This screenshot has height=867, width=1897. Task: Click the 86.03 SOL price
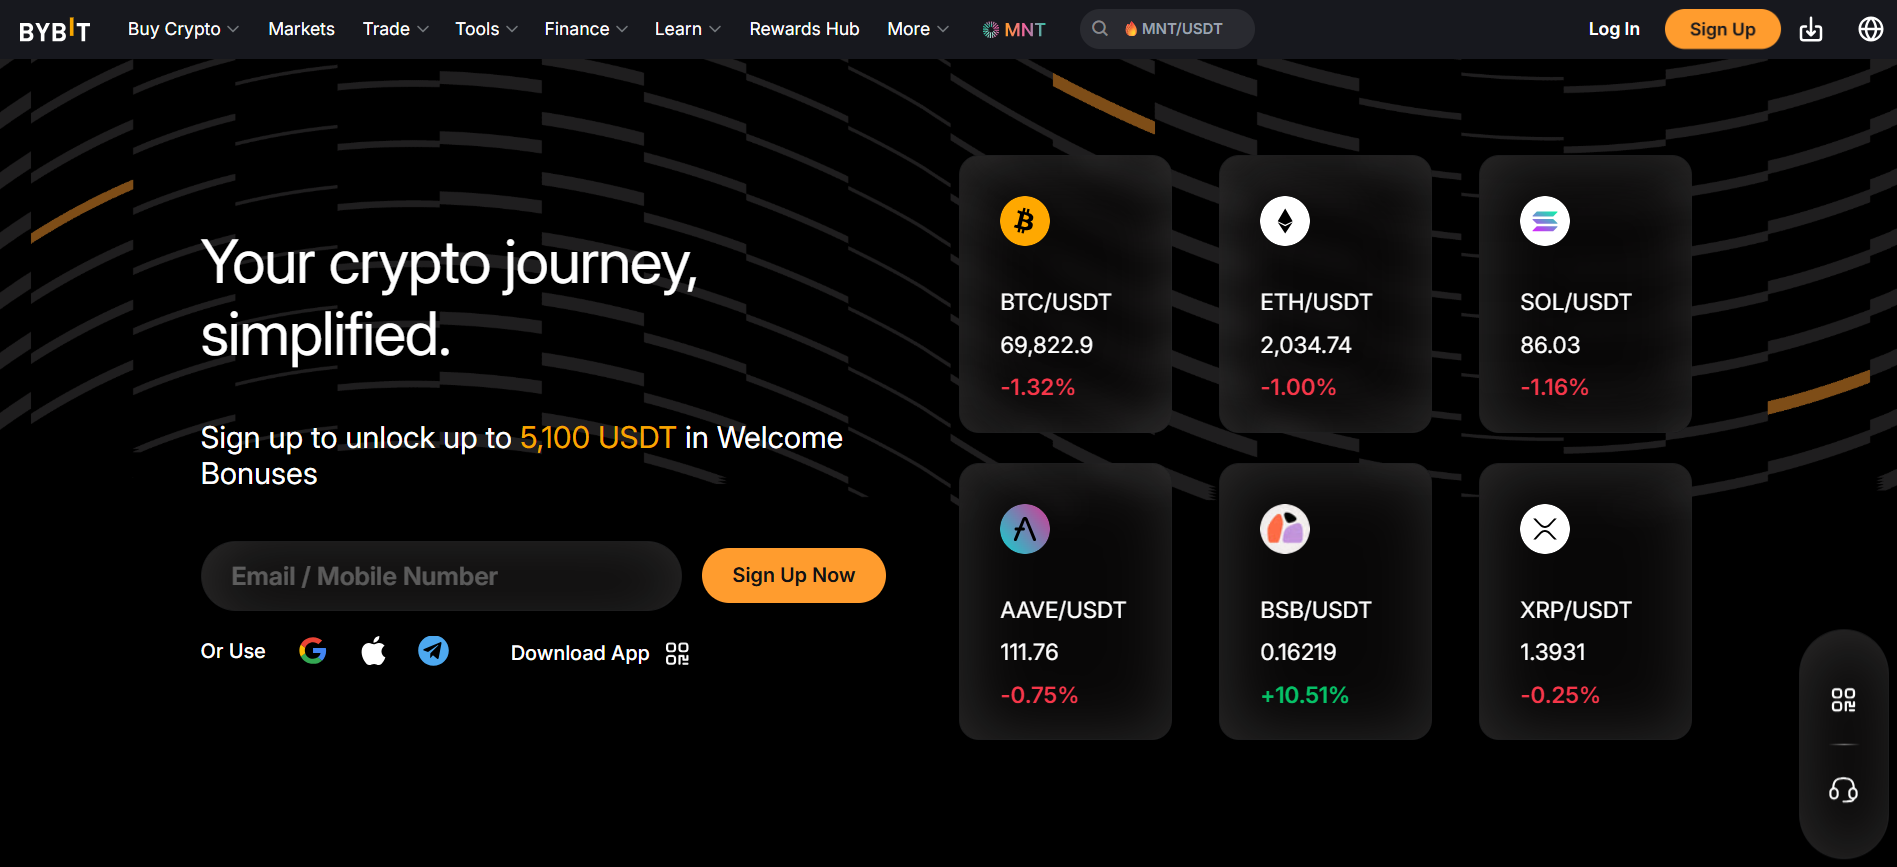[x=1550, y=345]
